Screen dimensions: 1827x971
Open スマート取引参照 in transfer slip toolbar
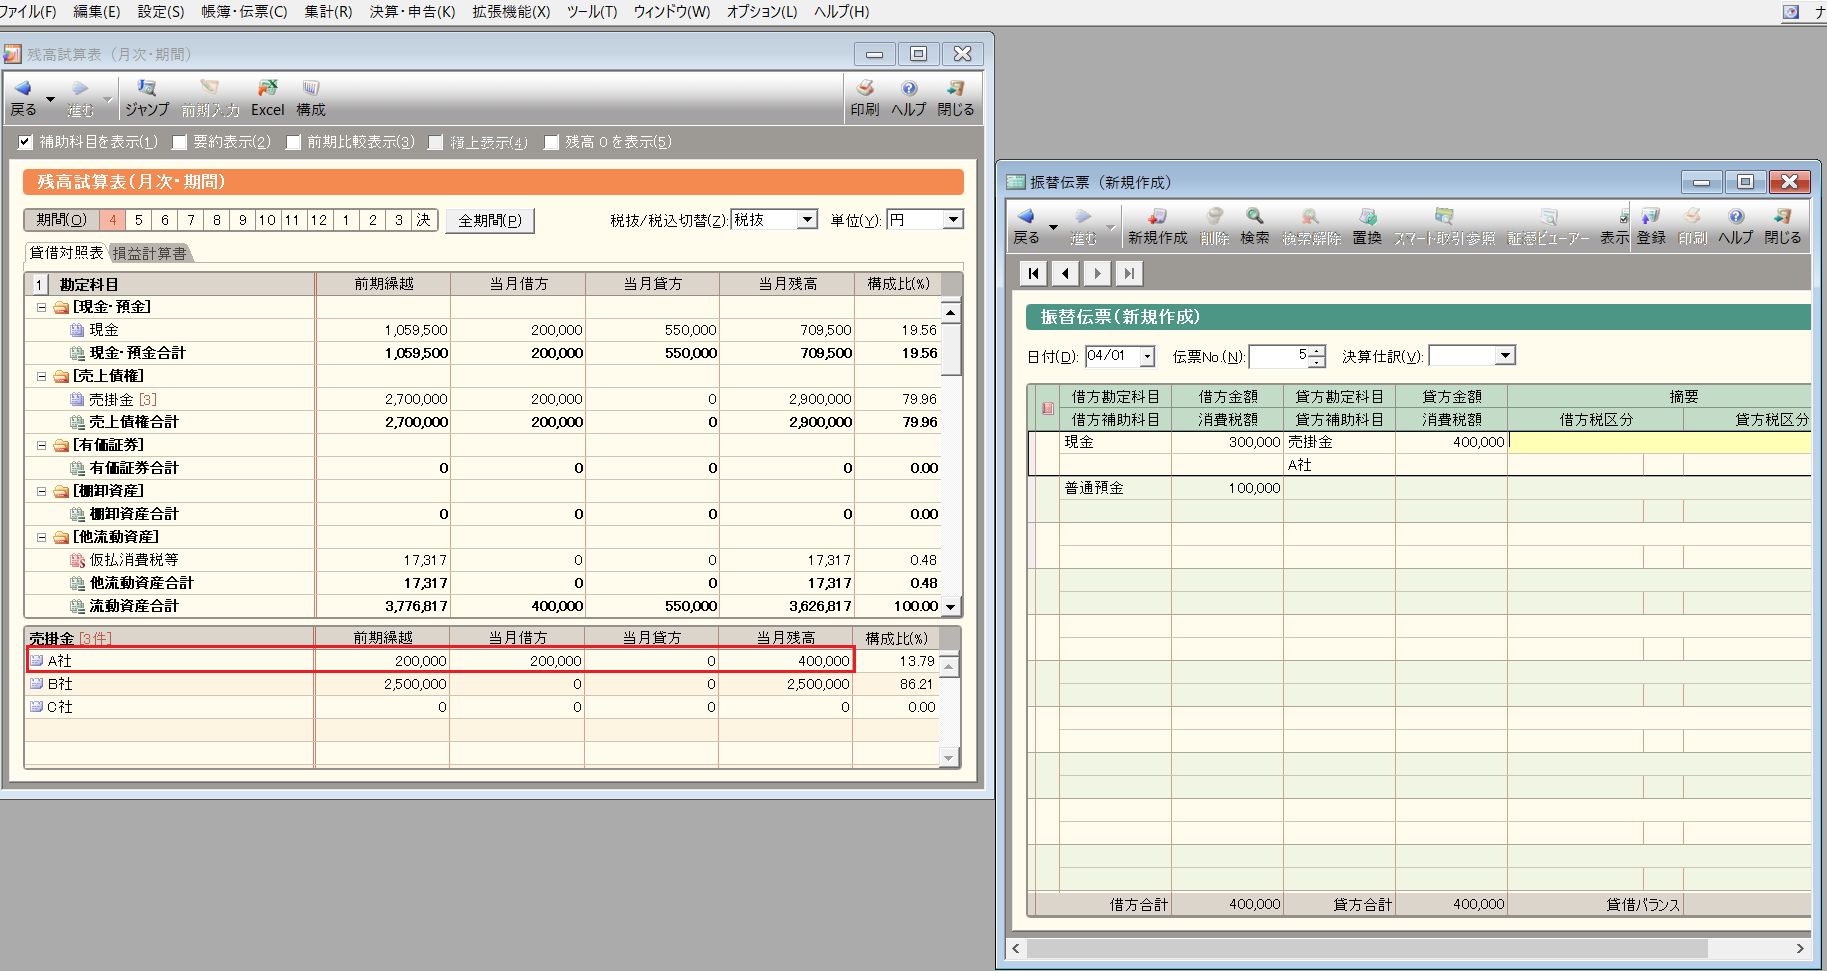[1444, 226]
